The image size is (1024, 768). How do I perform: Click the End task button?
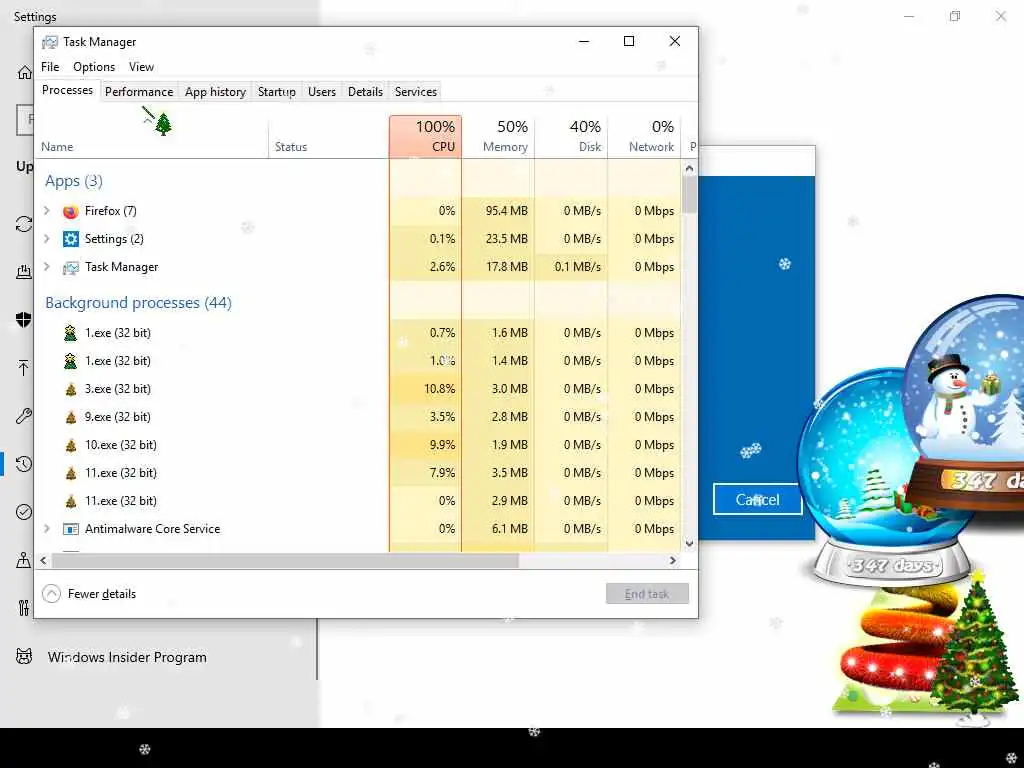click(x=647, y=594)
